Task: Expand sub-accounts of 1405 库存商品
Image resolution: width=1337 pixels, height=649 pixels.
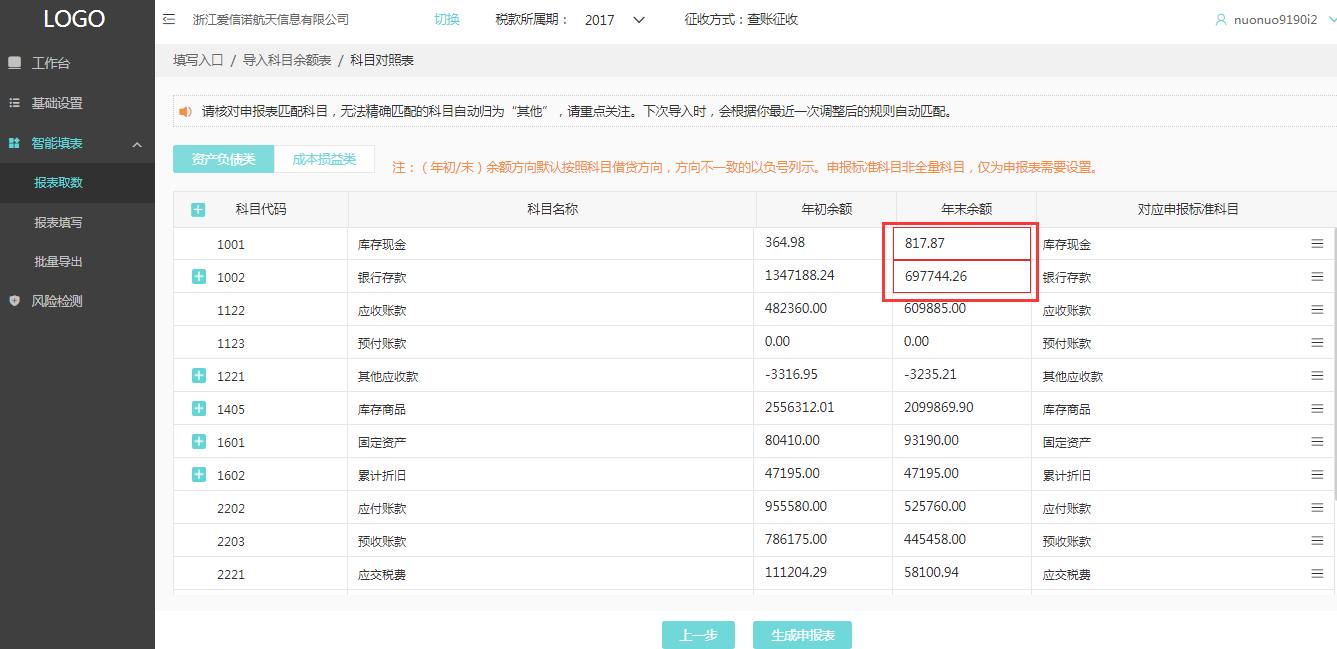Action: click(x=198, y=408)
